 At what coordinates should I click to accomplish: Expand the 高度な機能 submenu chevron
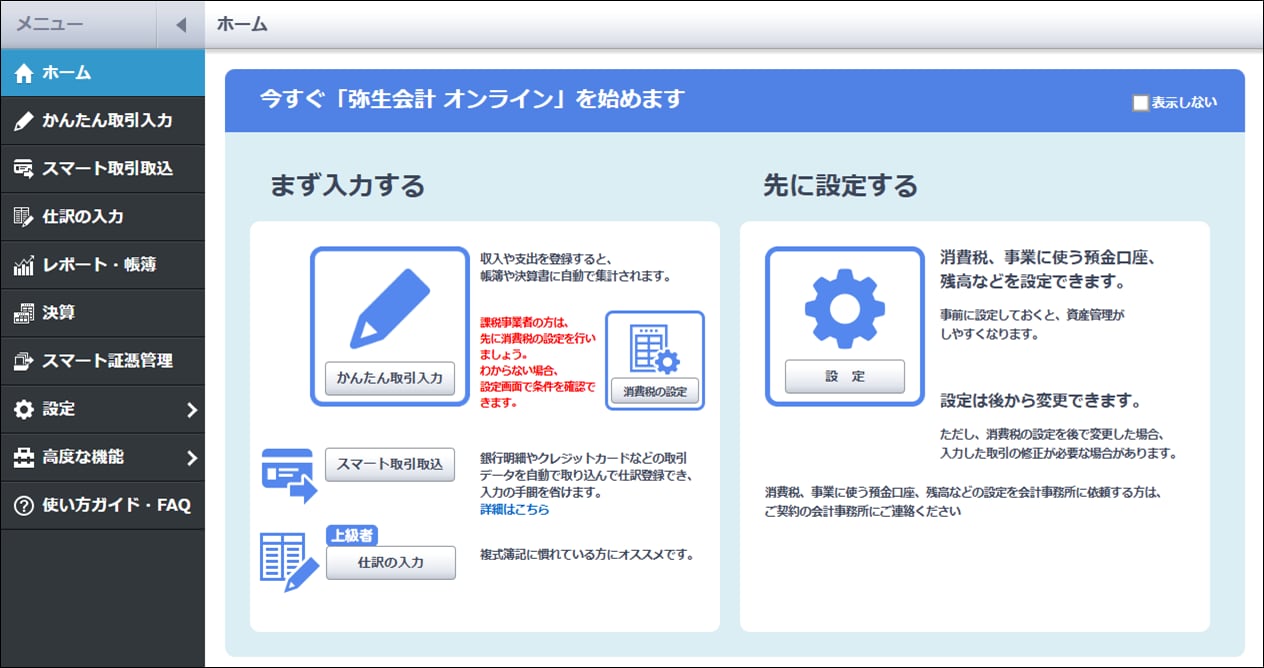pyautogui.click(x=191, y=457)
